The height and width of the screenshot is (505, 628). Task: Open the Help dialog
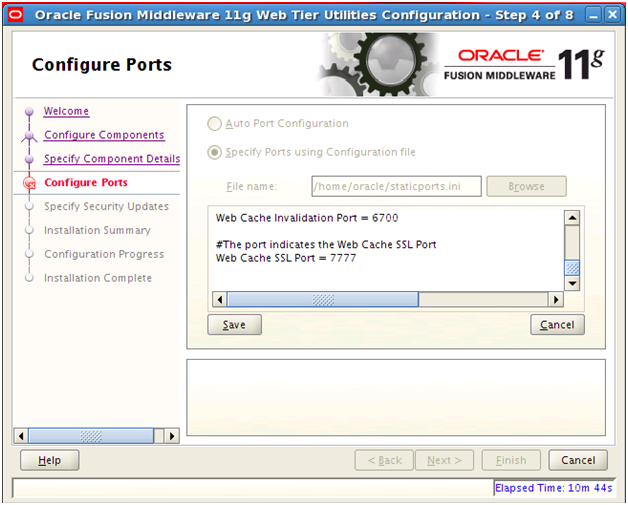(50, 460)
